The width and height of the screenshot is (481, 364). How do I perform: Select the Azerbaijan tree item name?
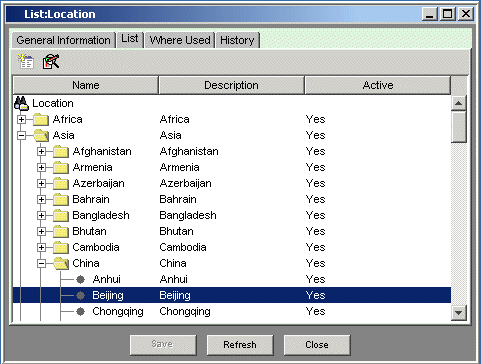point(98,183)
